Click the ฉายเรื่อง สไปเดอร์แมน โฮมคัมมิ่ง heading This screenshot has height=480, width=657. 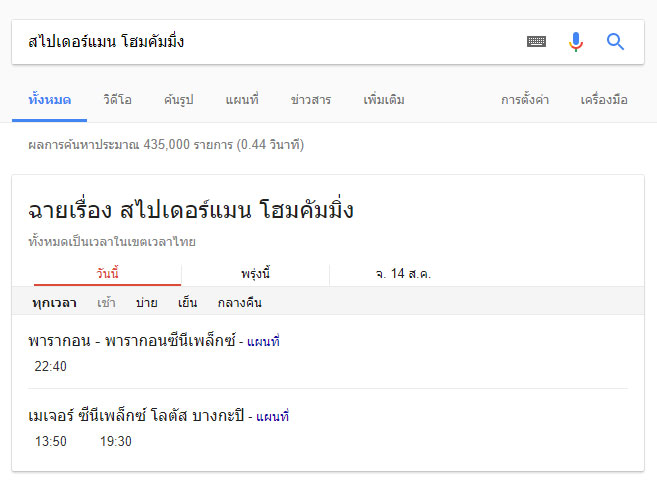point(191,209)
